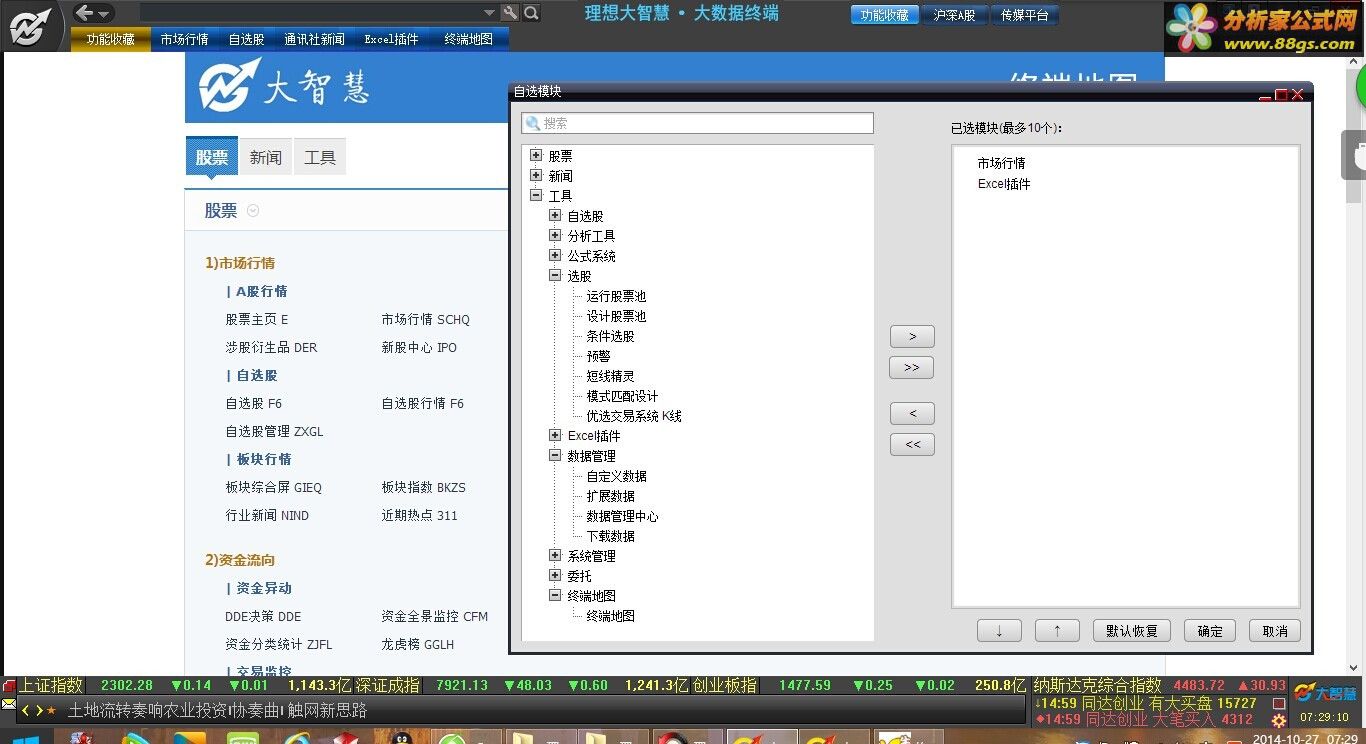The height and width of the screenshot is (744, 1366).
Task: Move selected module down with ↓ button
Action: [999, 631]
